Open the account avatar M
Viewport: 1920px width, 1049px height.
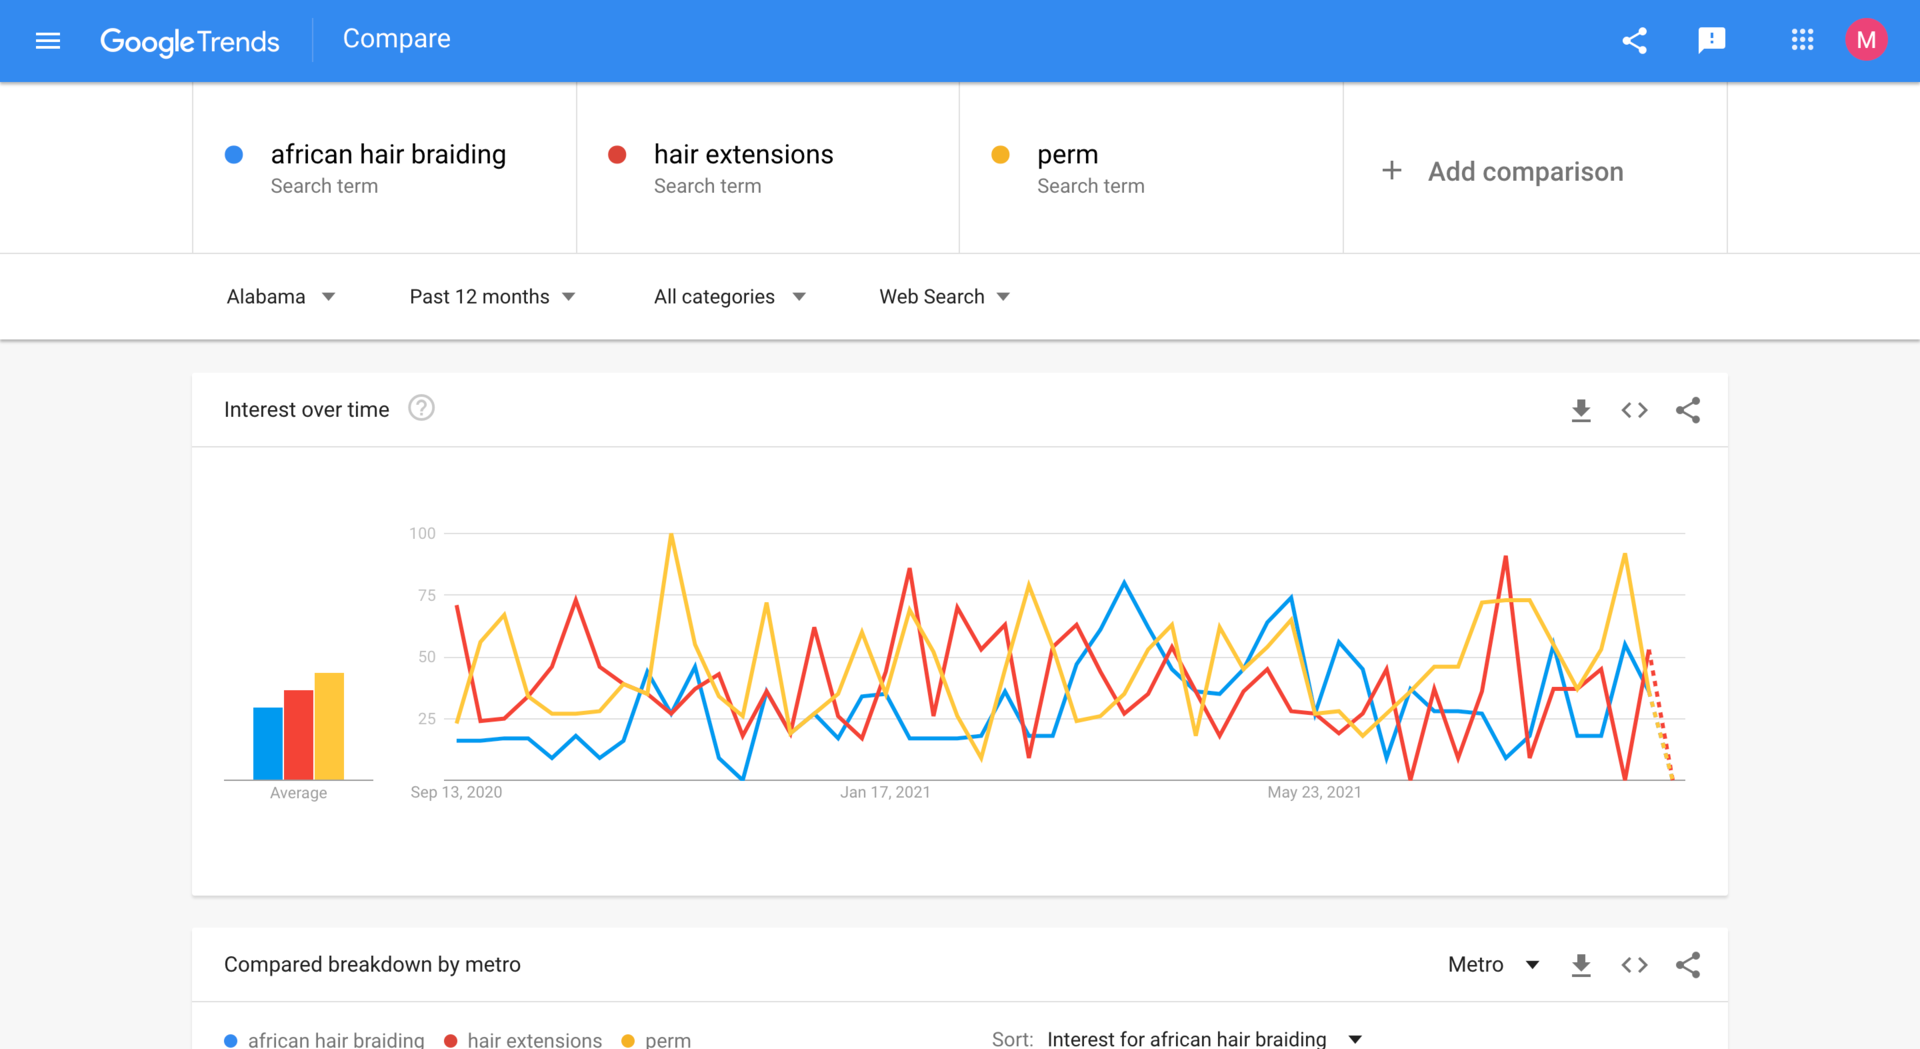point(1865,40)
